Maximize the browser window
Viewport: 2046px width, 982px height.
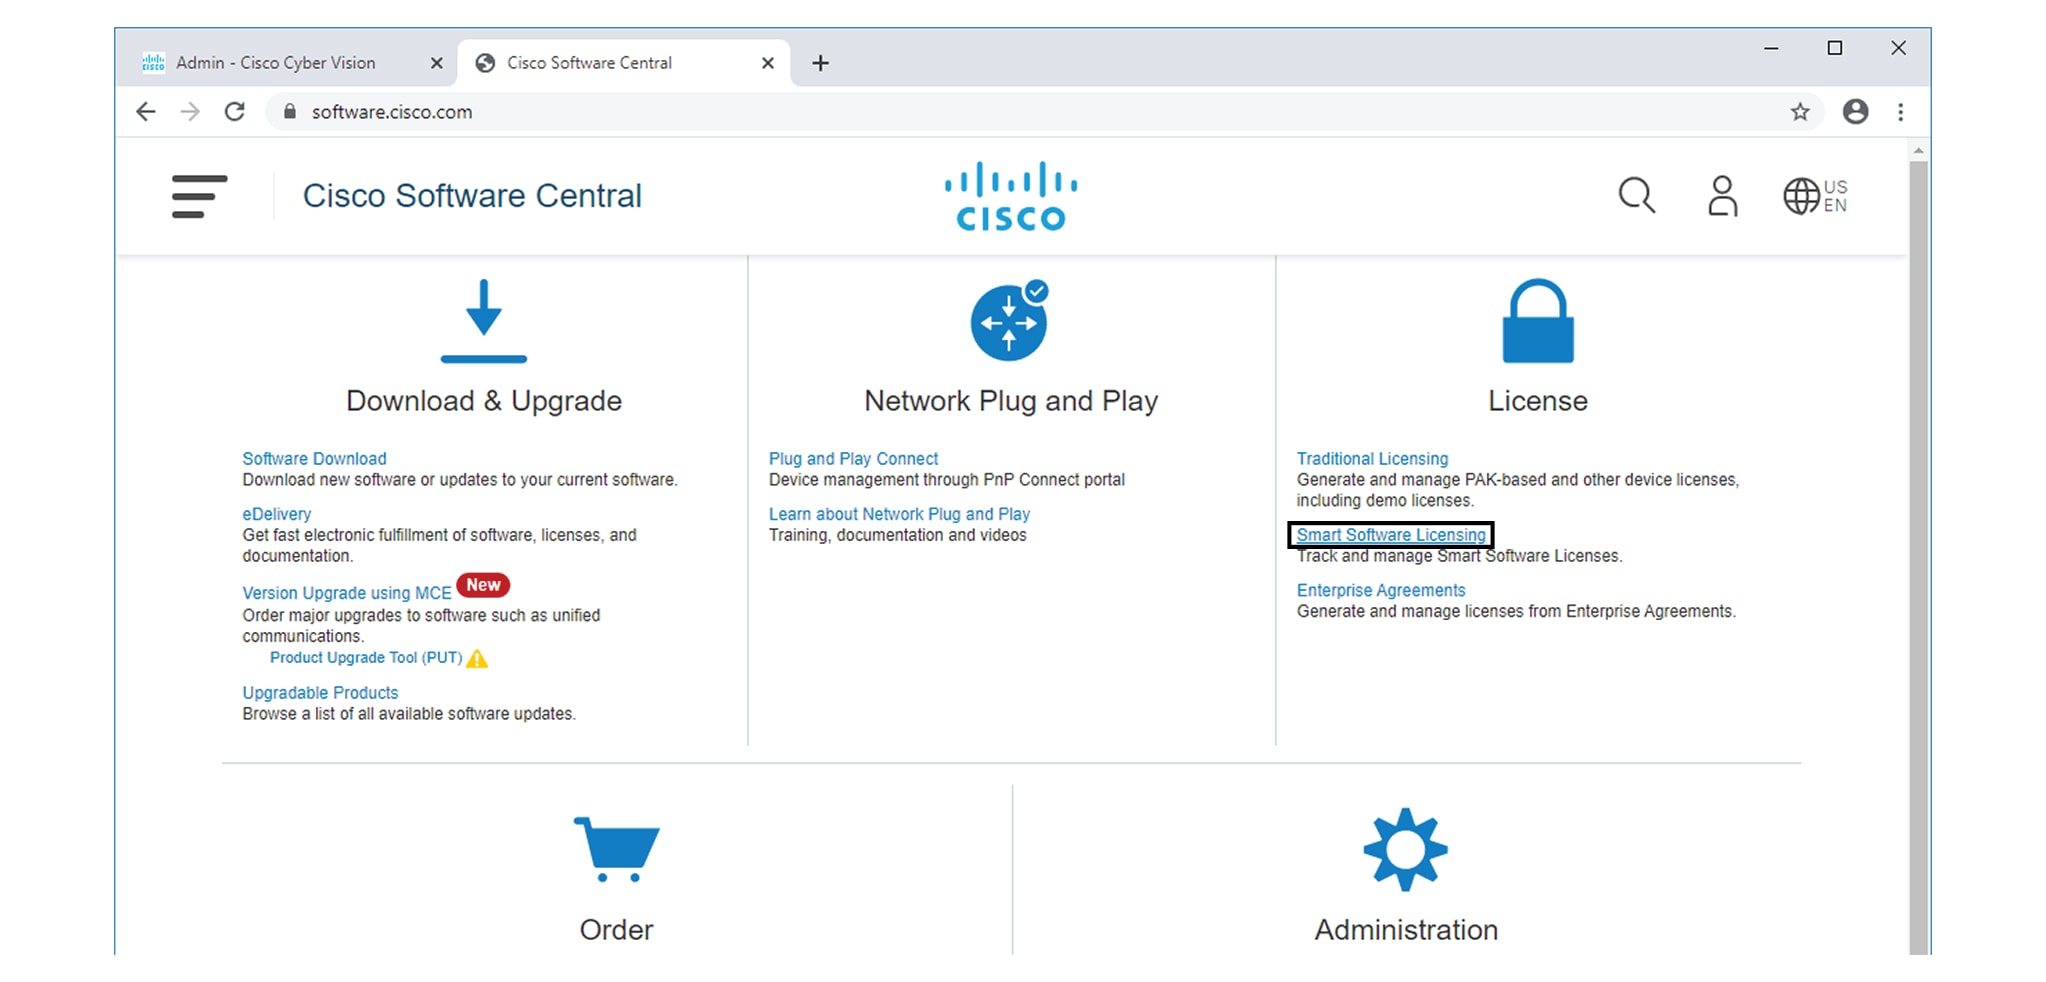pyautogui.click(x=1835, y=48)
